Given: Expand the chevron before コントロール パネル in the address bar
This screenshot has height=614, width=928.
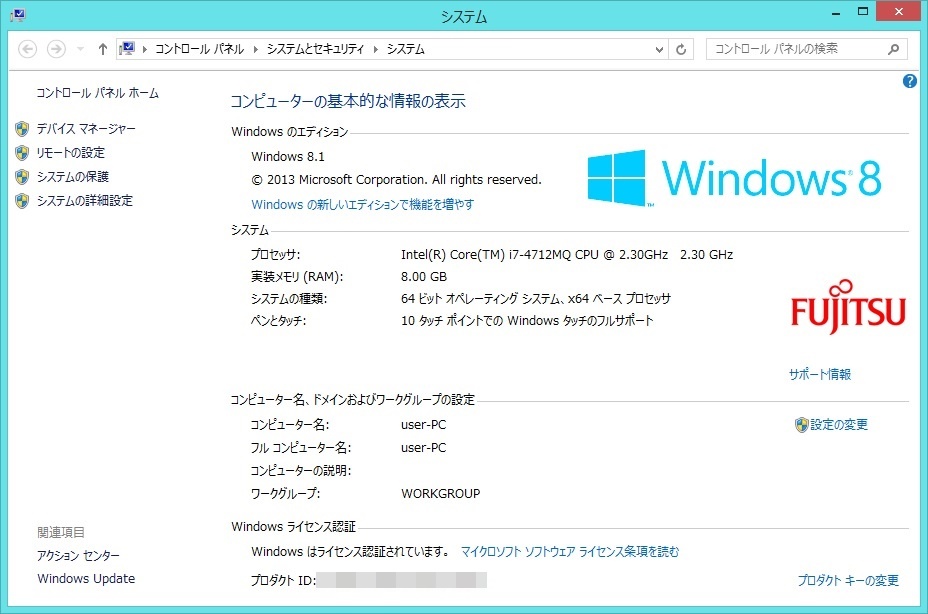Looking at the screenshot, I should 144,49.
